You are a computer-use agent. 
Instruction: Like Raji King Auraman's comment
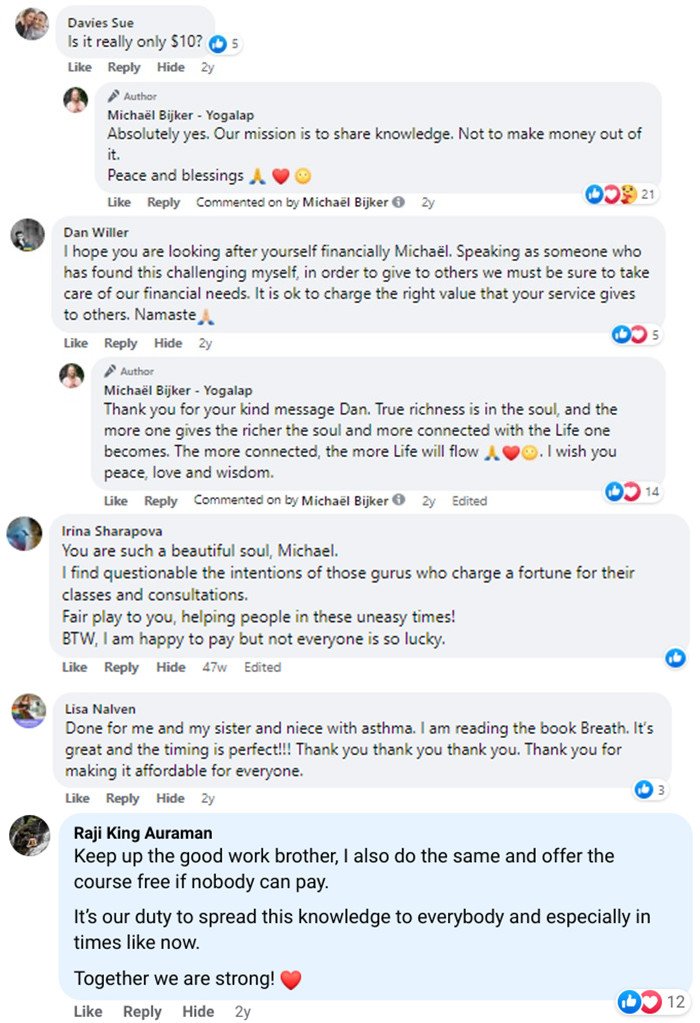tap(88, 1011)
